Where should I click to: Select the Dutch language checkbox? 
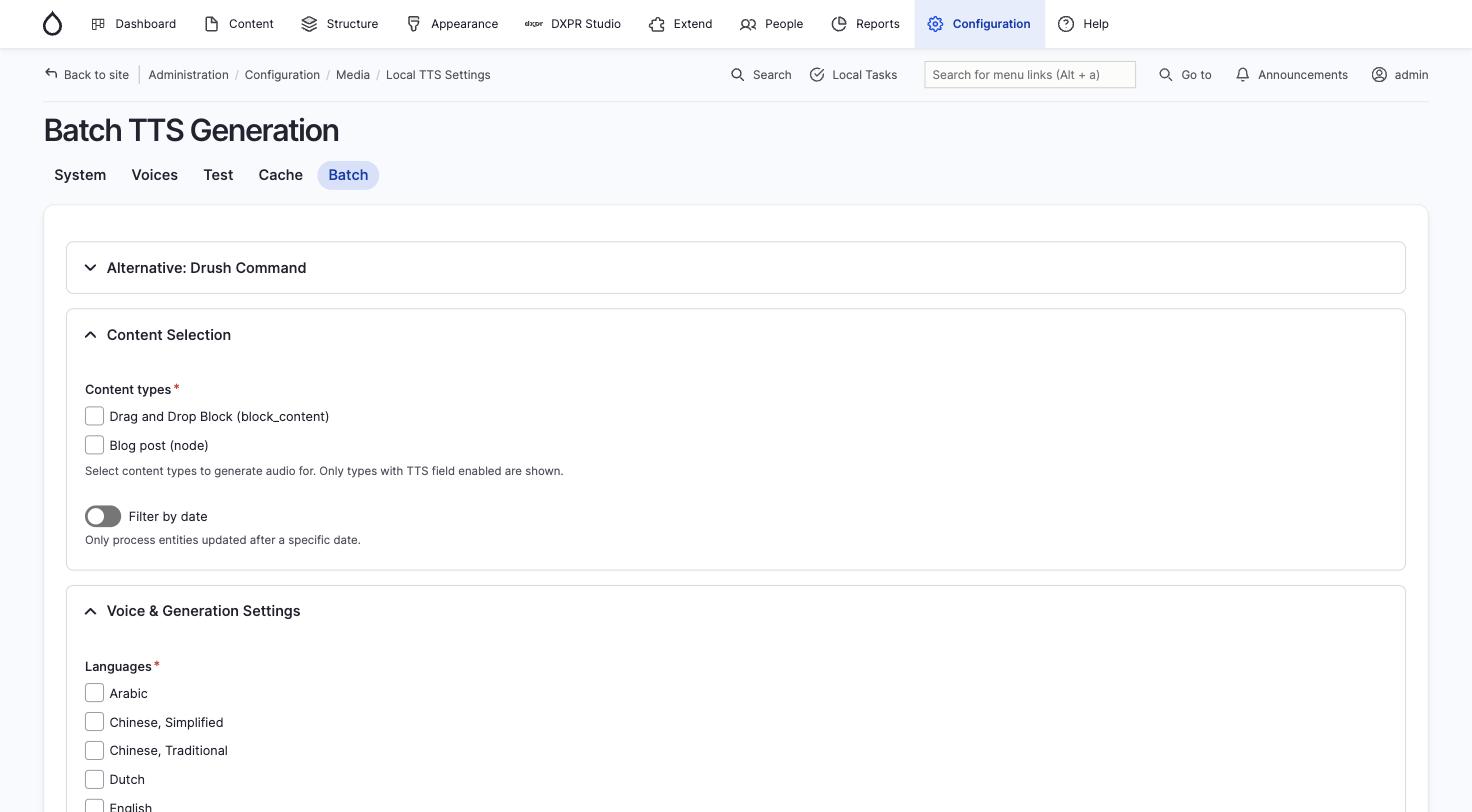94,779
